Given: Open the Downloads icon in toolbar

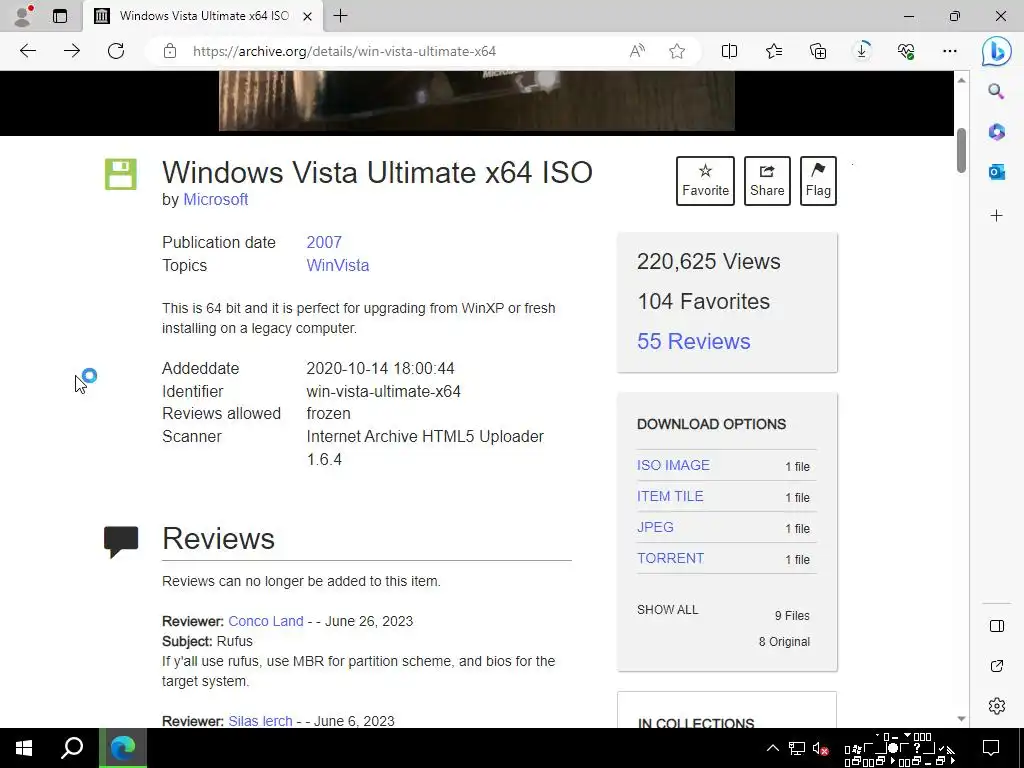Looking at the screenshot, I should click(862, 51).
